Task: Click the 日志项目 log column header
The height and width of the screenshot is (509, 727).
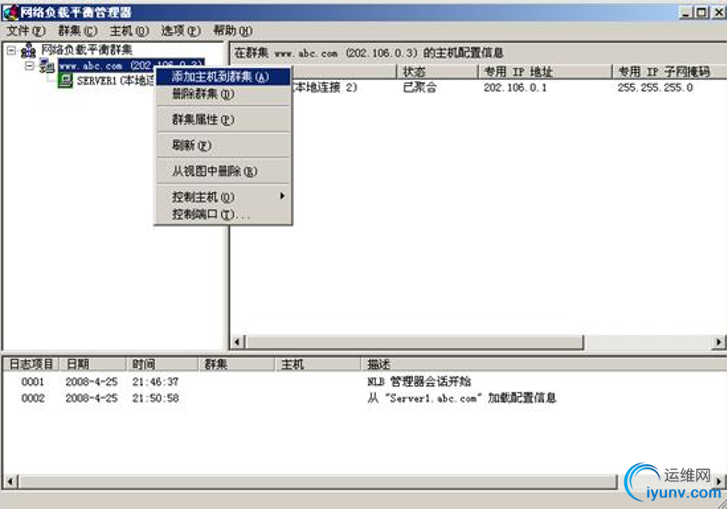Action: [32, 364]
